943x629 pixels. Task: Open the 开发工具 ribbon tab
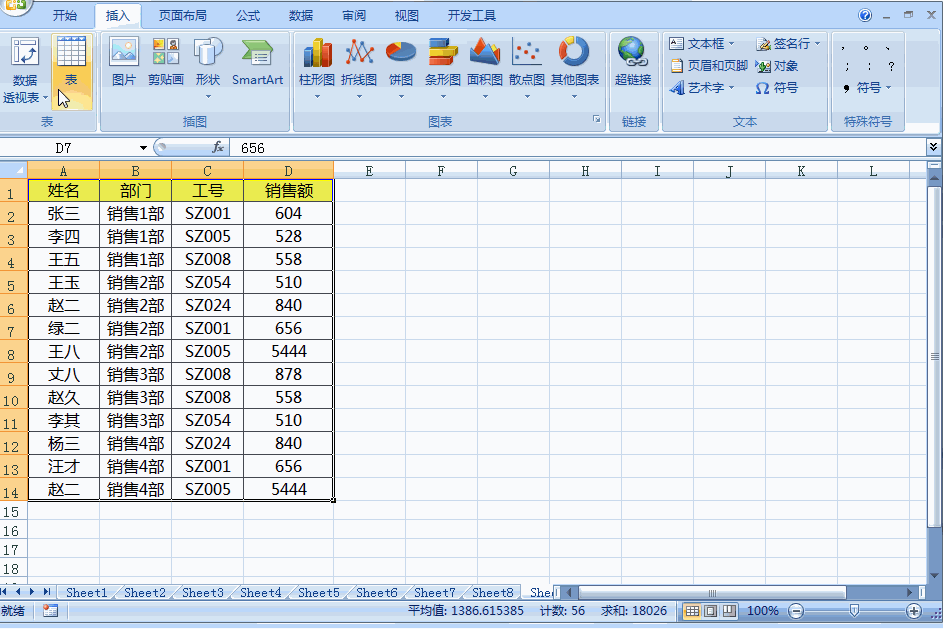coord(472,16)
